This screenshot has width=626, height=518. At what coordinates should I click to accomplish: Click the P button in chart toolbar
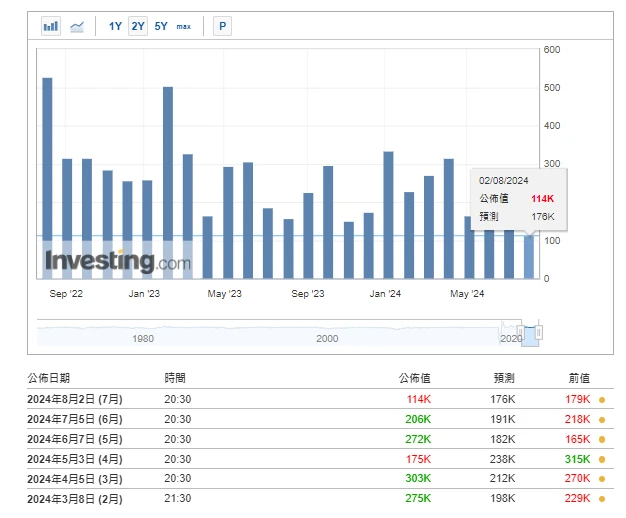pos(222,26)
